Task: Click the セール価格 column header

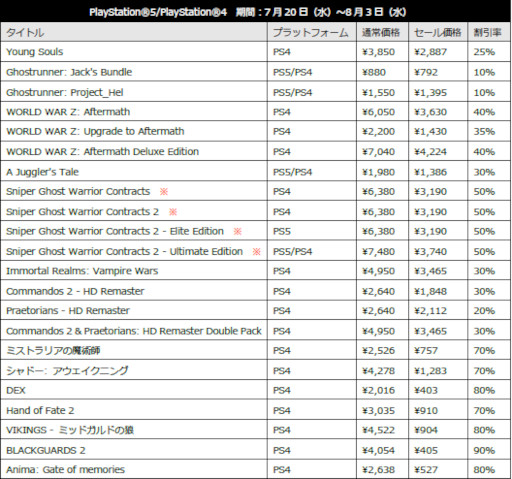Action: click(438, 33)
